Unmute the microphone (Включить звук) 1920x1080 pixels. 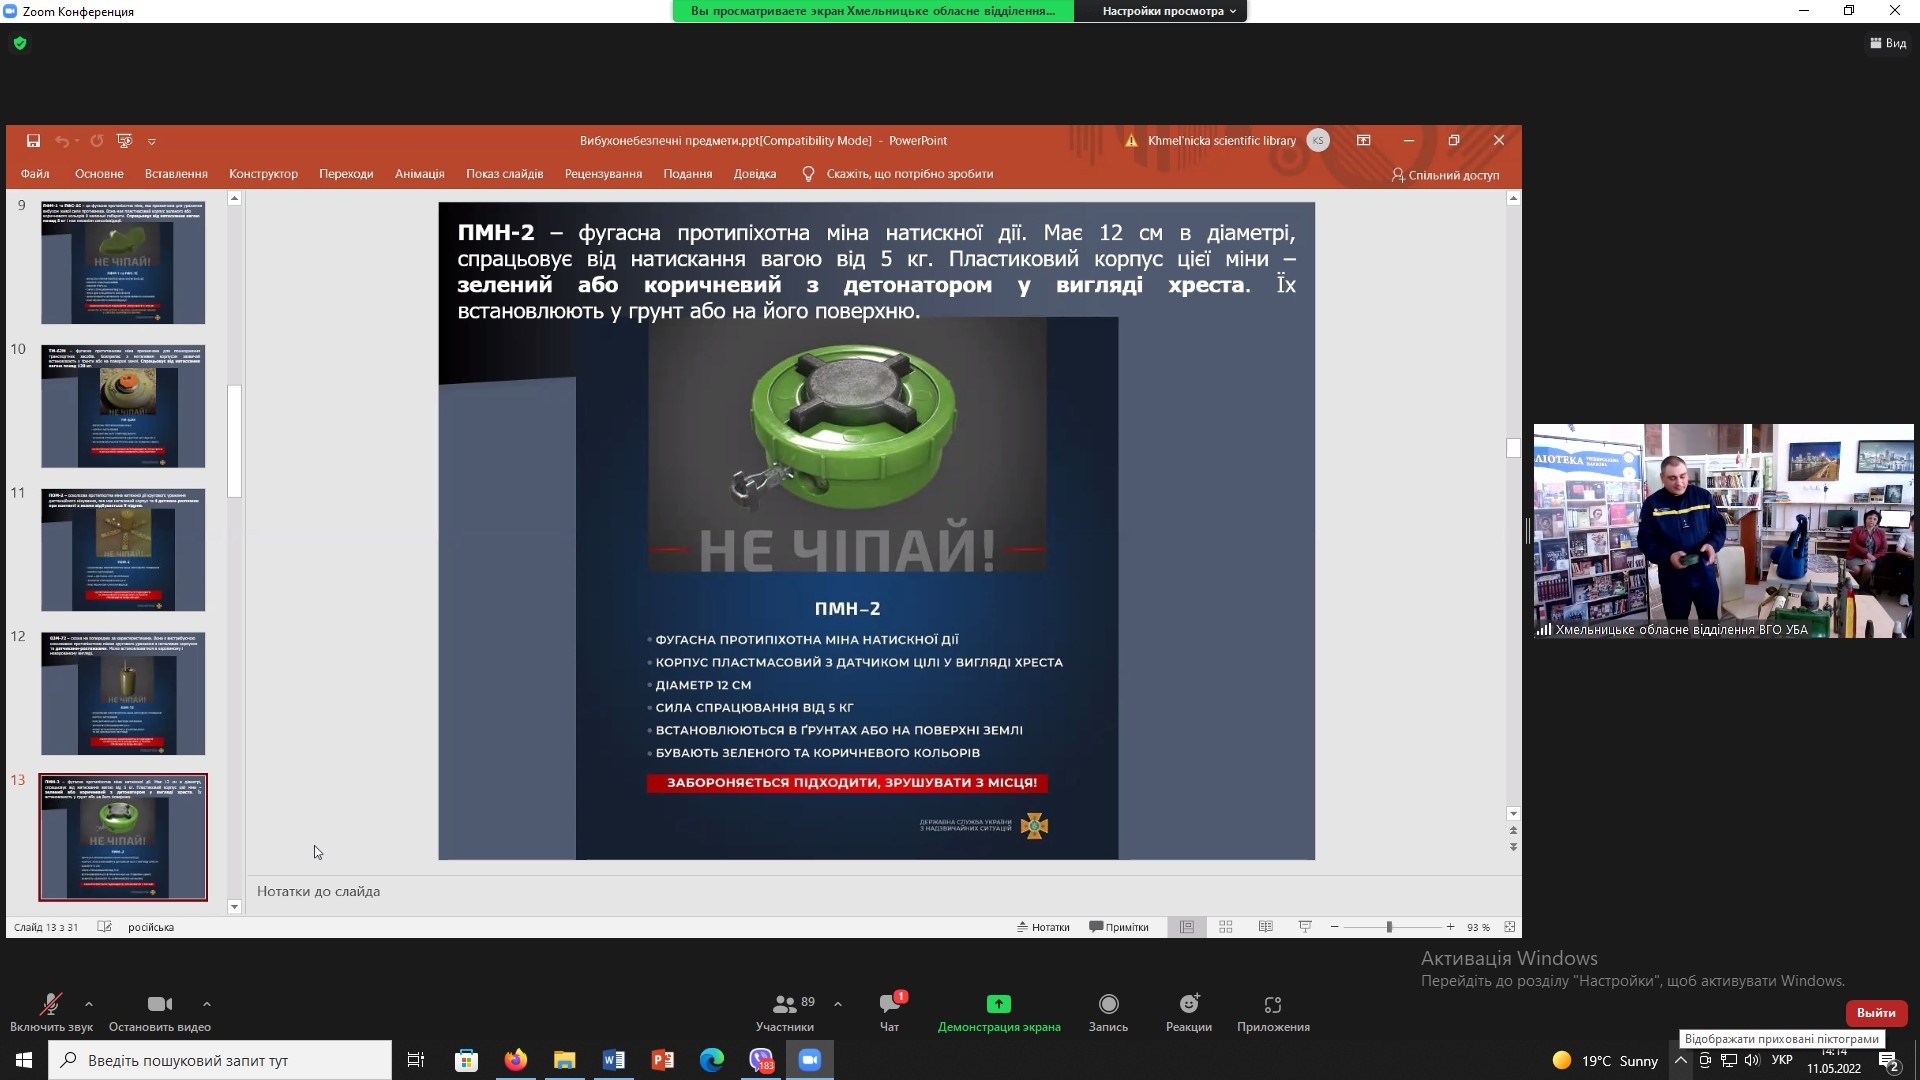click(x=50, y=1004)
